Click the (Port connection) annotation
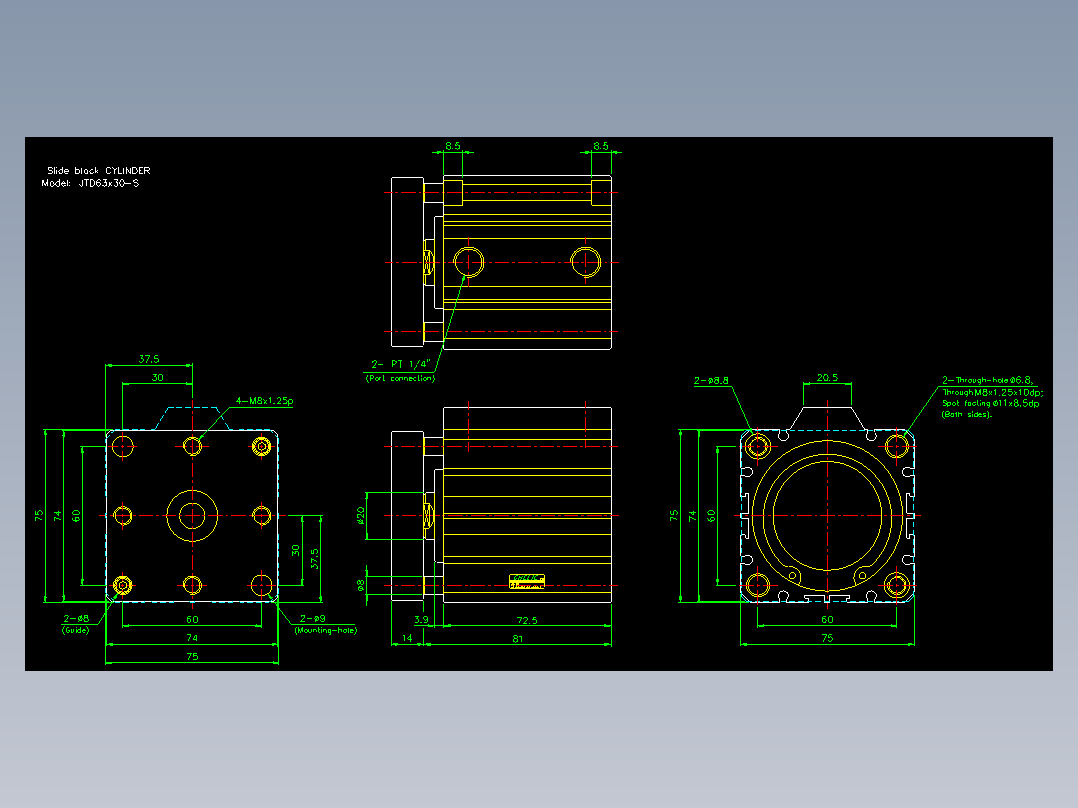This screenshot has height=808, width=1078. [400, 378]
